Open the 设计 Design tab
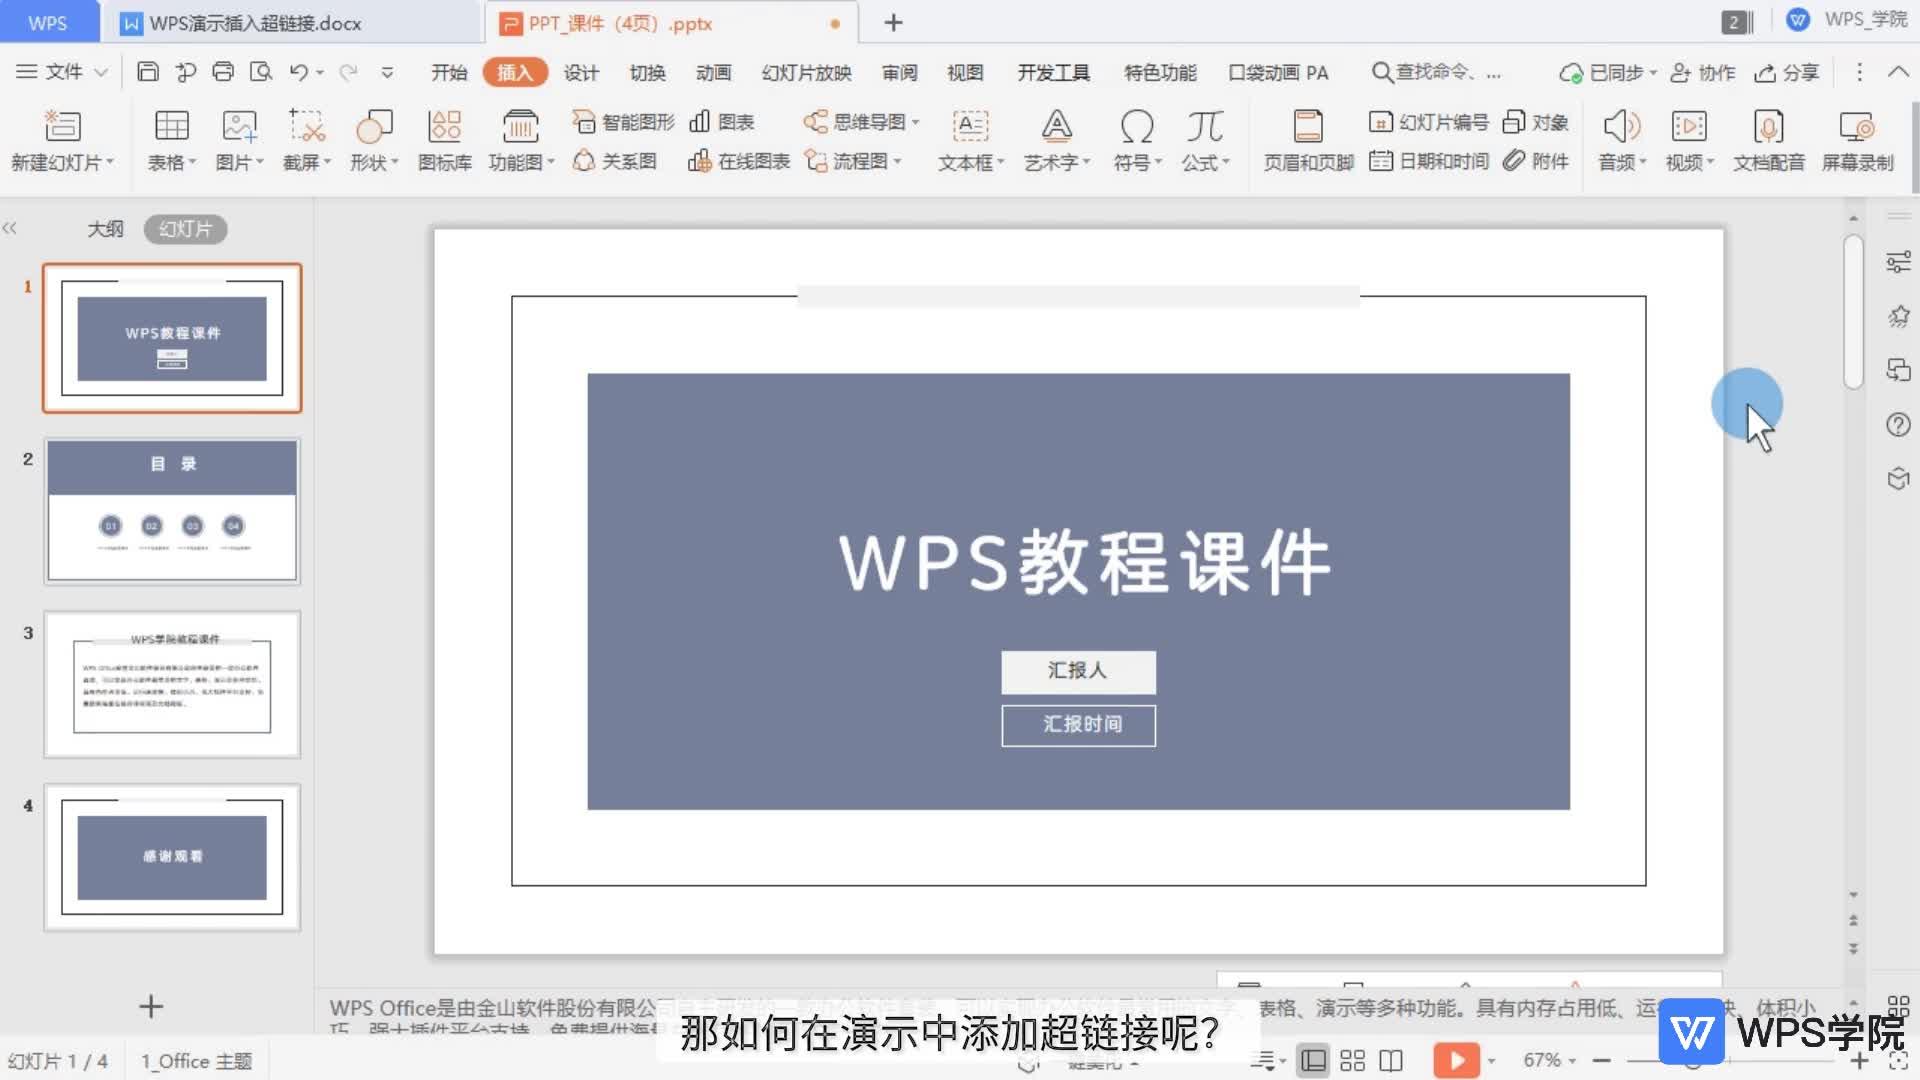The width and height of the screenshot is (1920, 1080). (581, 72)
